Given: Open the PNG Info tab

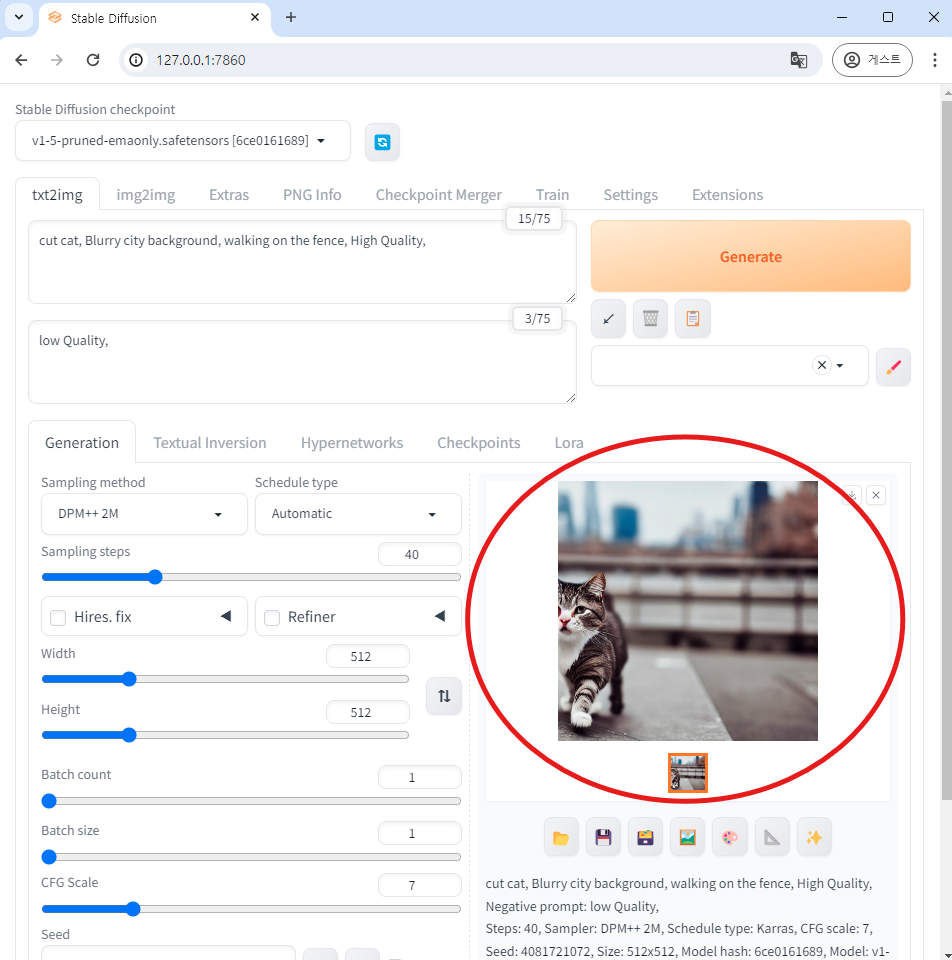Looking at the screenshot, I should click(312, 195).
